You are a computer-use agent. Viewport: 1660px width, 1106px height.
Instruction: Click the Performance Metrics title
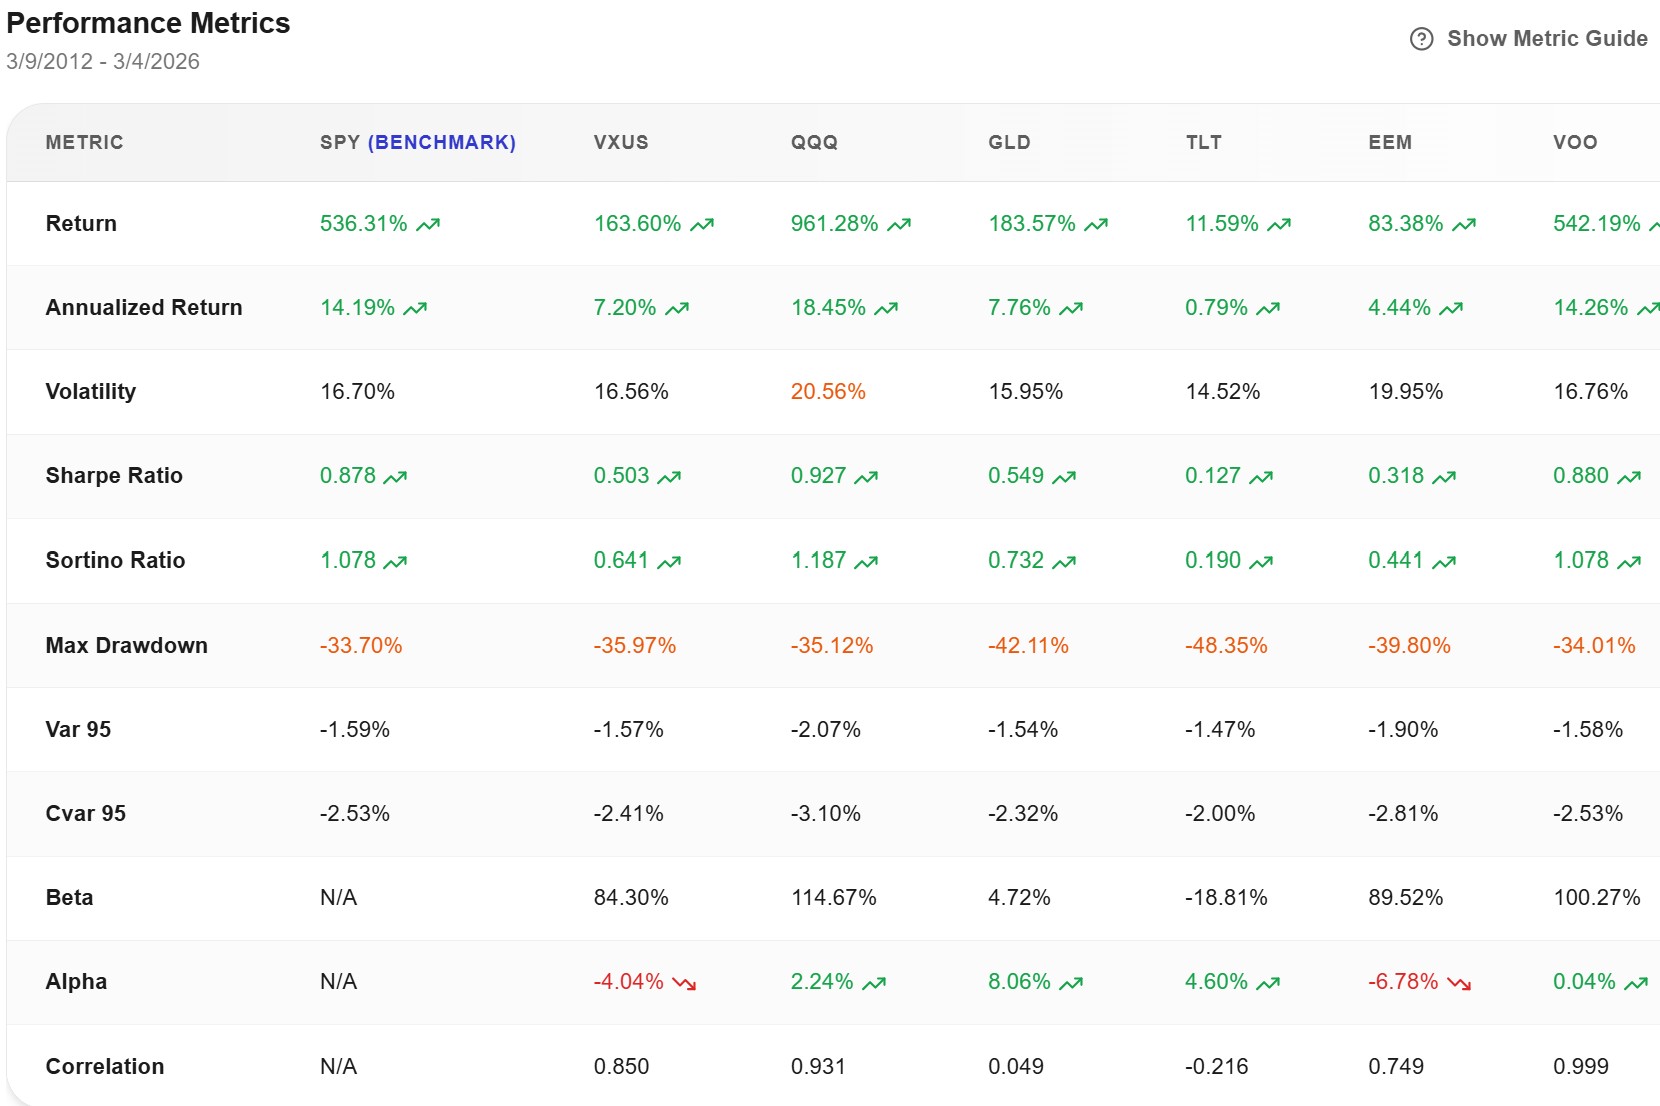(148, 23)
